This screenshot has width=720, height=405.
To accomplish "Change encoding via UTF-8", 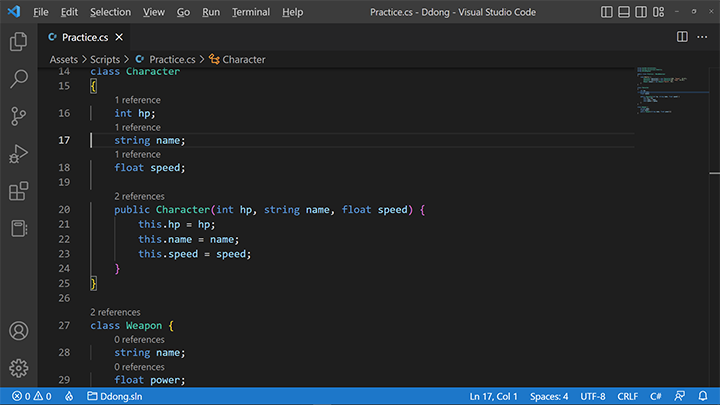I will click(593, 396).
